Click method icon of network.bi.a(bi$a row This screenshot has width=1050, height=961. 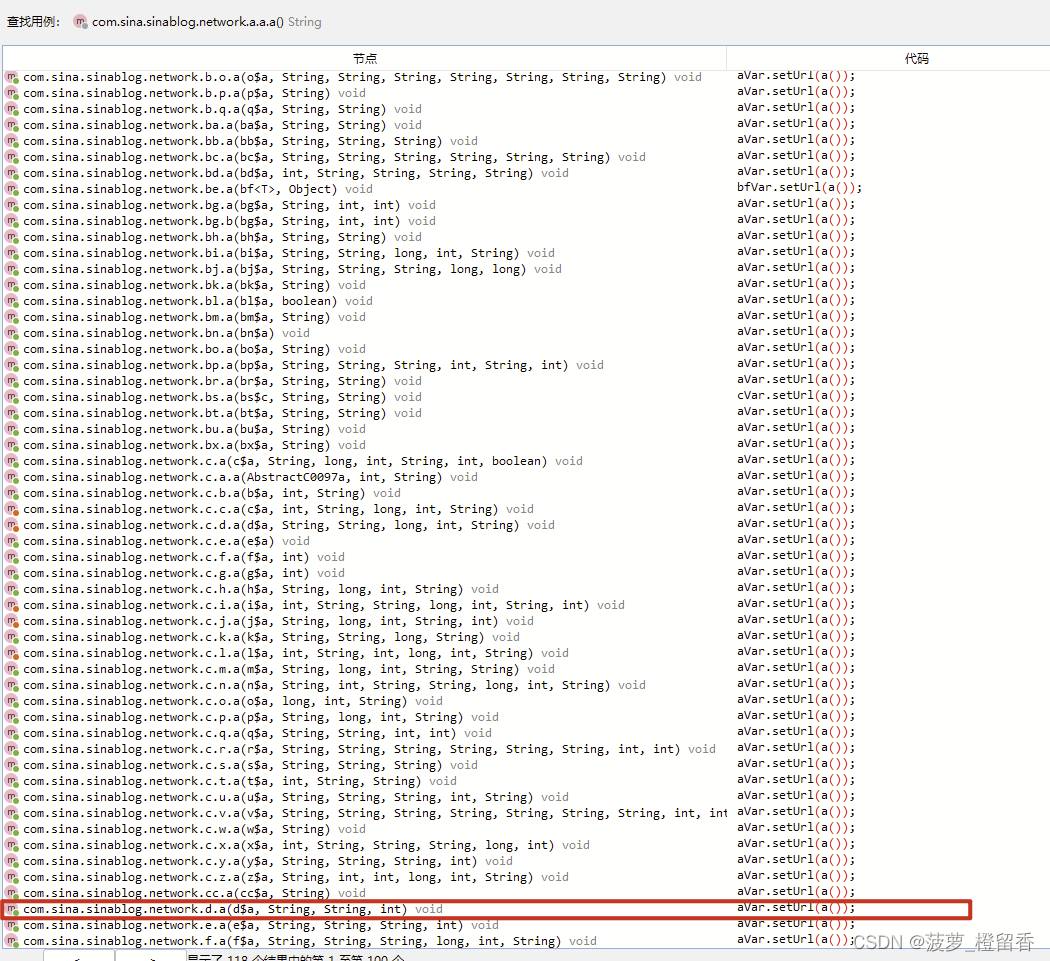pos(12,253)
